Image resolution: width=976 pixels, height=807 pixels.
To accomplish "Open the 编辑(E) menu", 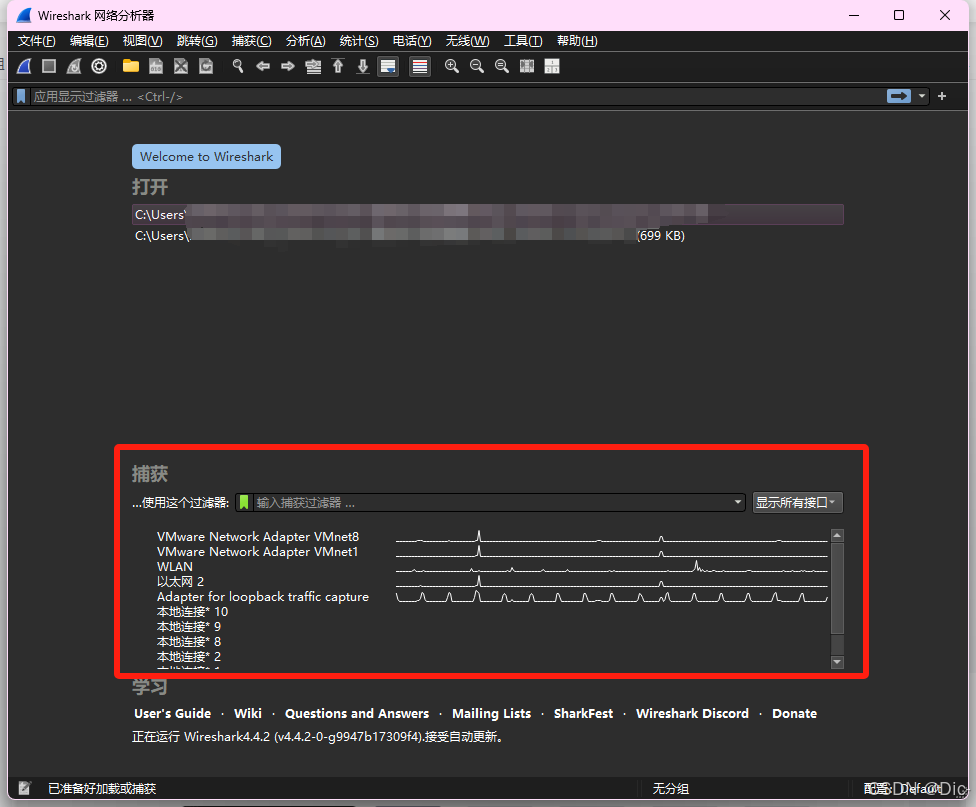I will coord(89,41).
